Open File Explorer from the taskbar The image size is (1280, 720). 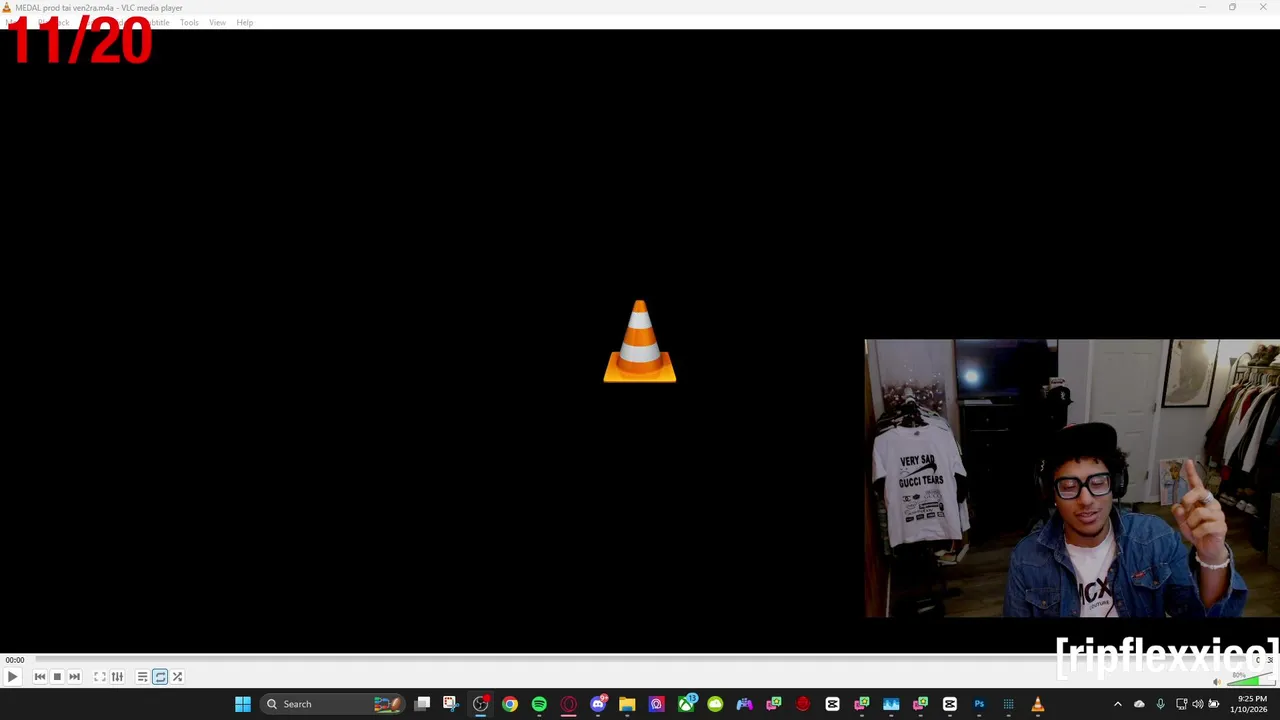tap(627, 704)
